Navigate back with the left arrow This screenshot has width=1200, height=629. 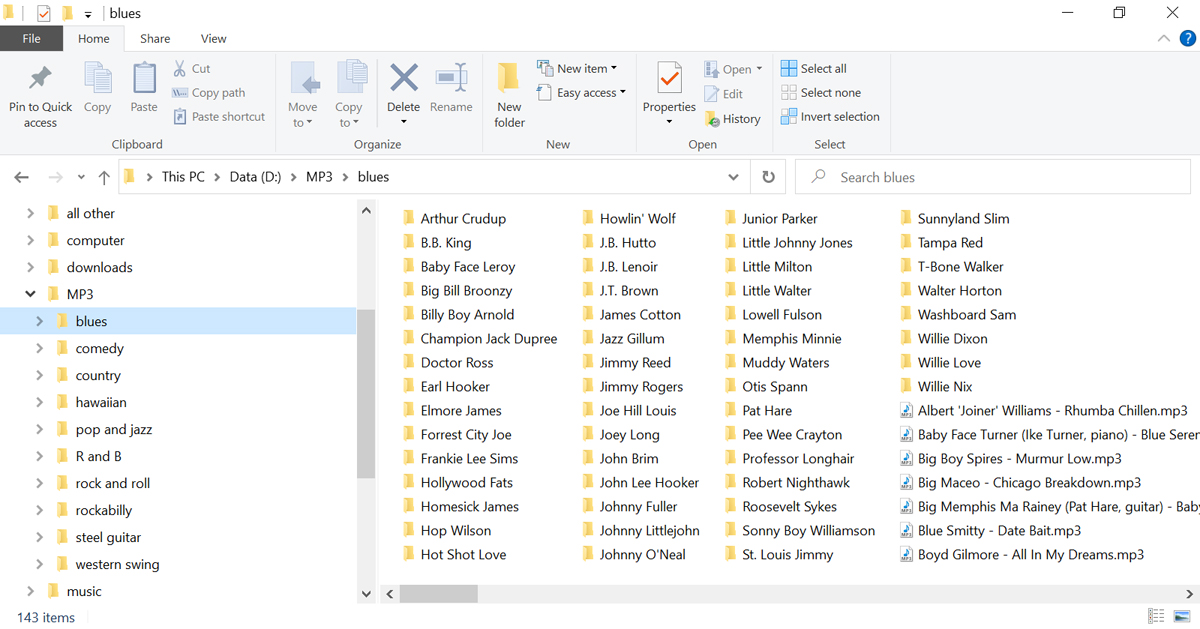tap(22, 177)
